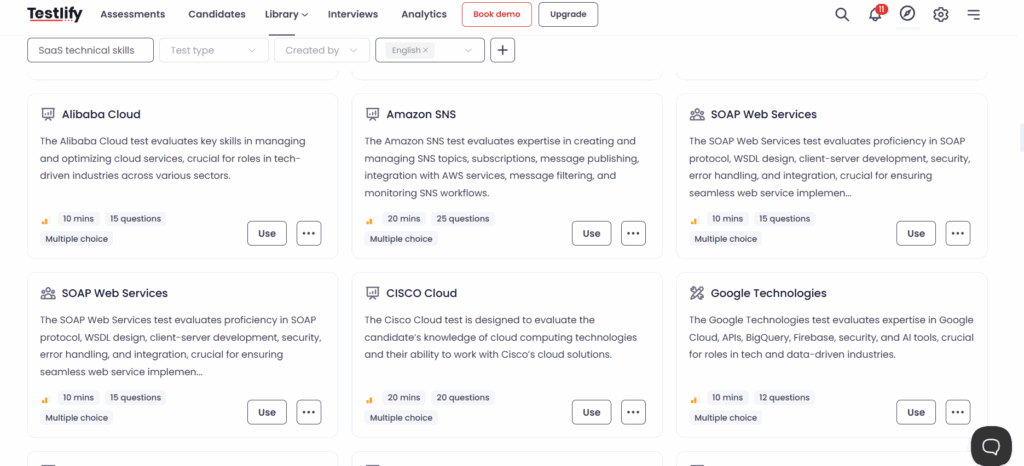Click the Cisco Cloud test description
The image size is (1024, 466).
tap(501, 337)
